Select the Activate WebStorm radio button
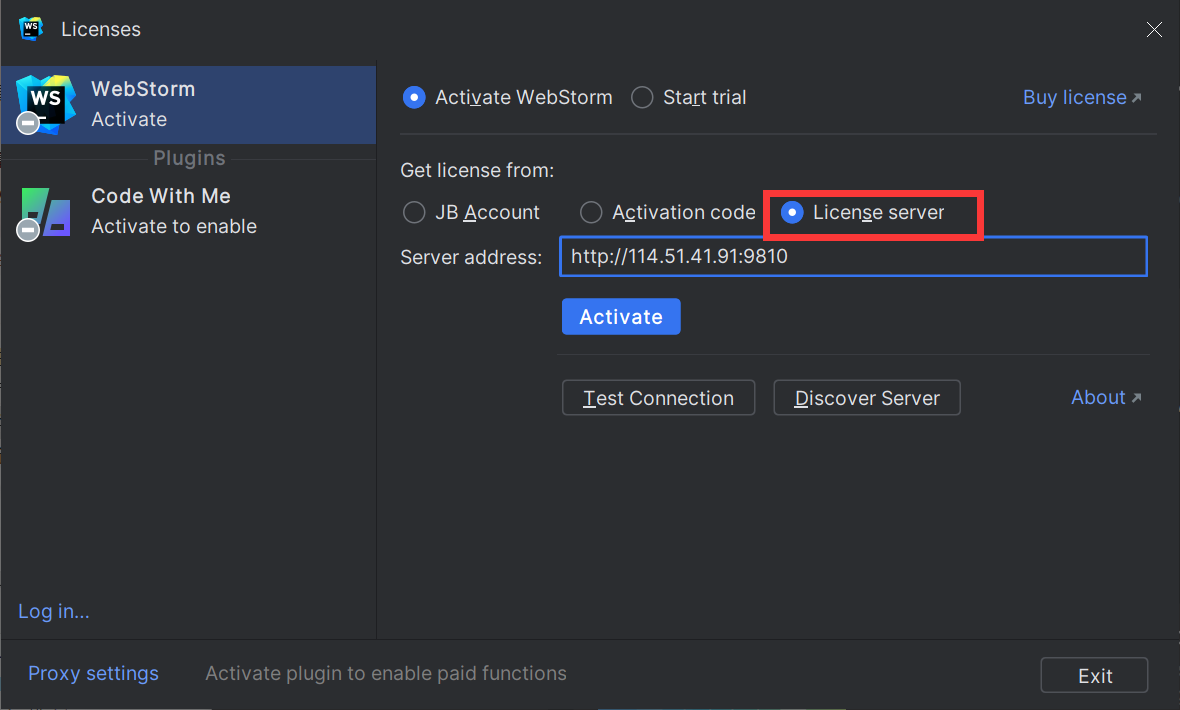1180x710 pixels. pos(414,97)
